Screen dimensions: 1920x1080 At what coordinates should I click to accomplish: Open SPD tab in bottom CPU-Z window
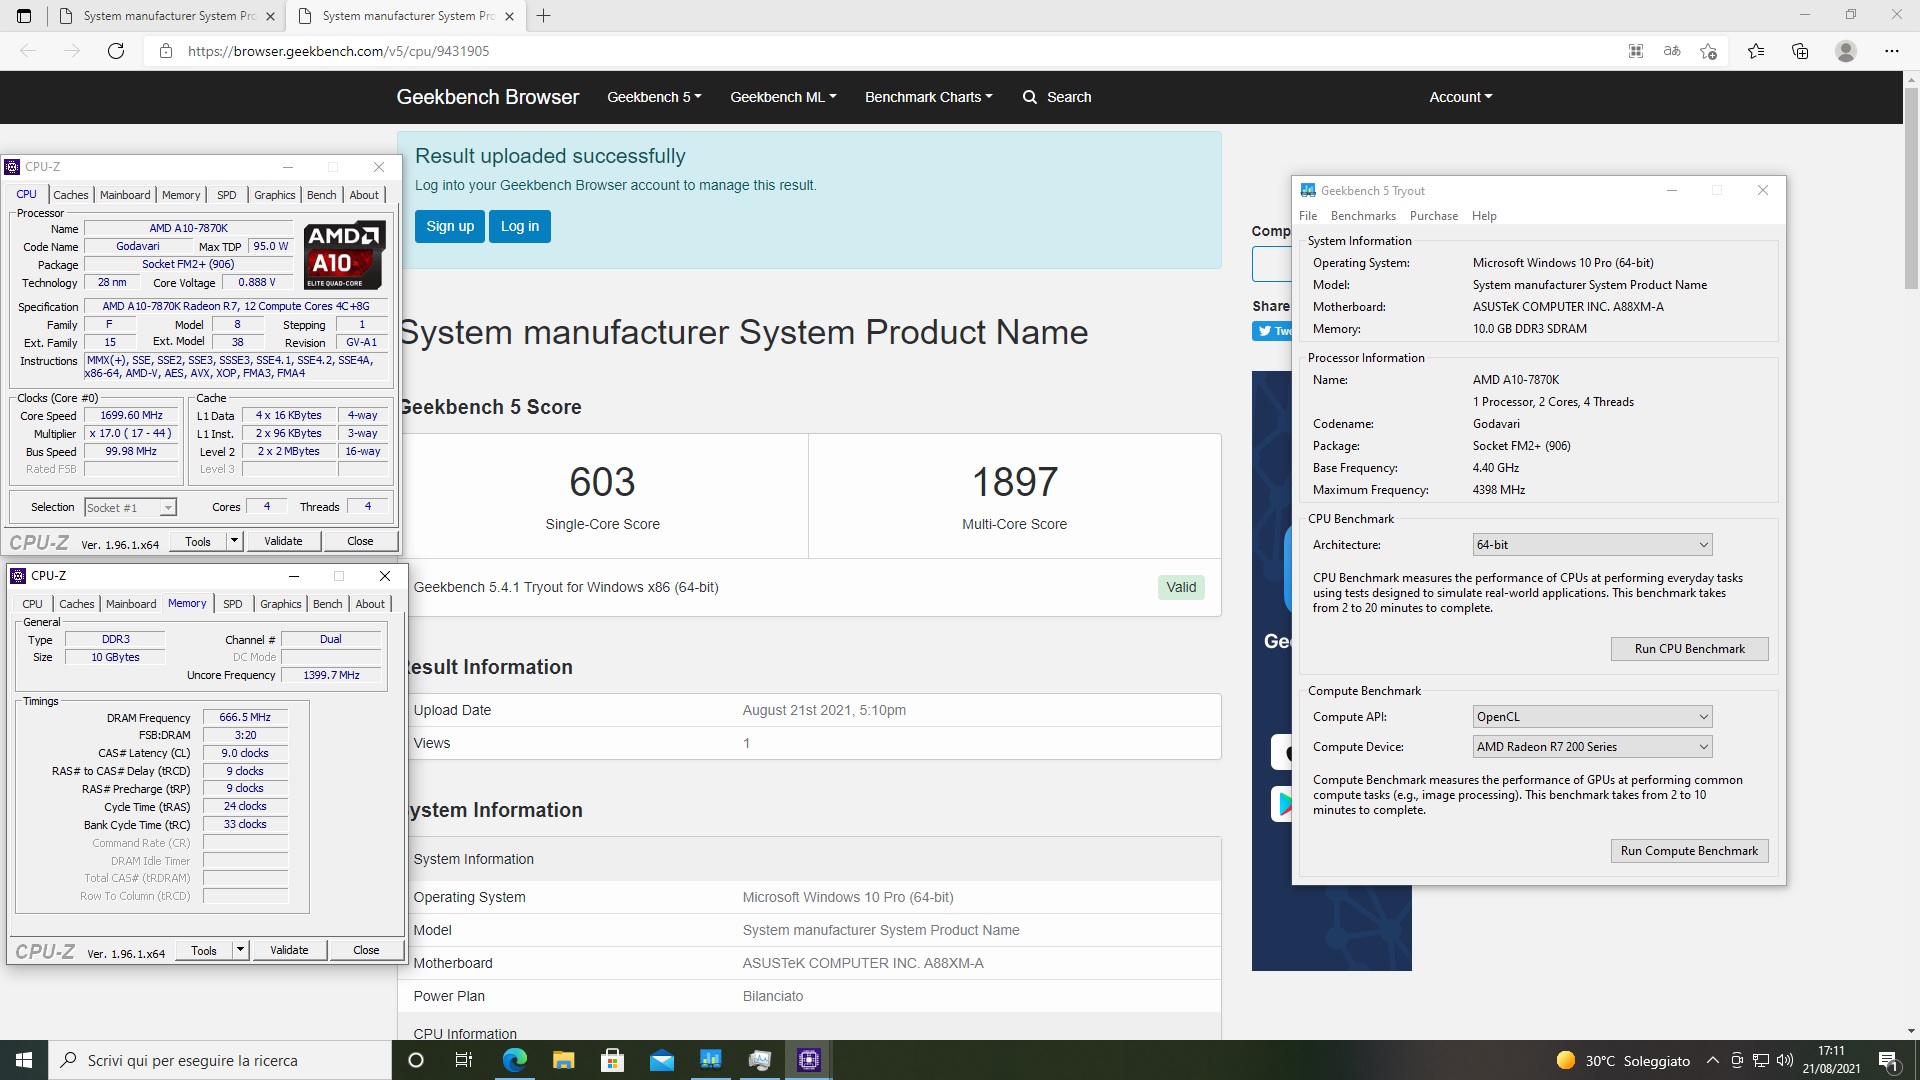point(233,604)
